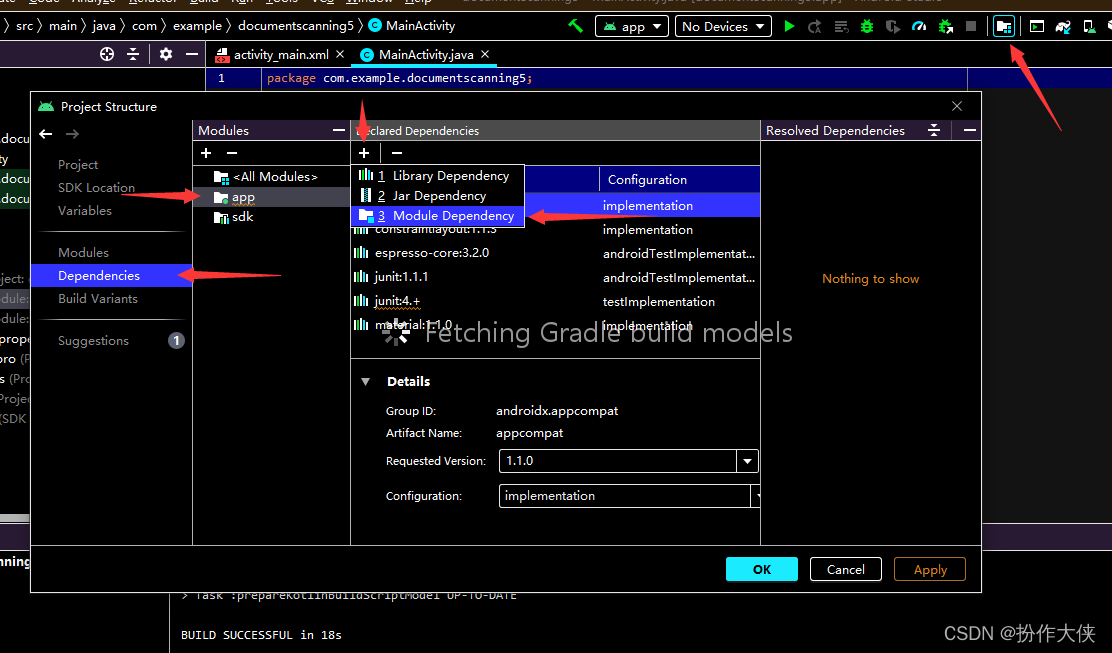The width and height of the screenshot is (1112, 653).
Task: Click Apply Changes and Restart Activity icon
Action: [815, 26]
